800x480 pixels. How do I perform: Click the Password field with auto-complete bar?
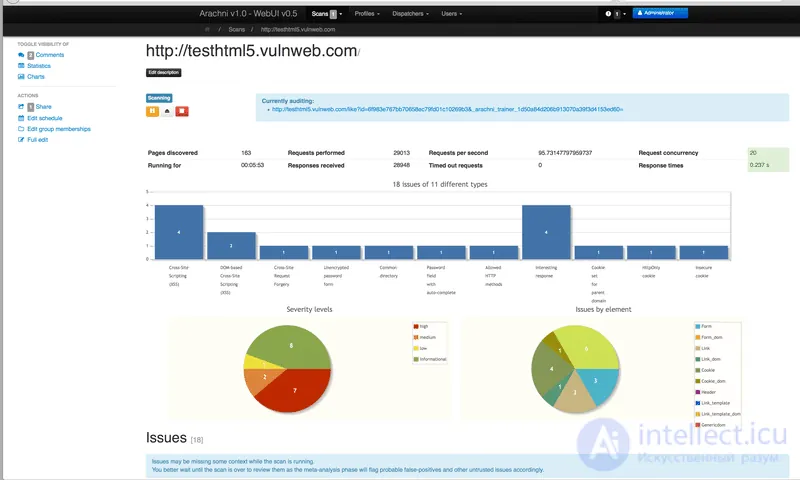(x=441, y=252)
